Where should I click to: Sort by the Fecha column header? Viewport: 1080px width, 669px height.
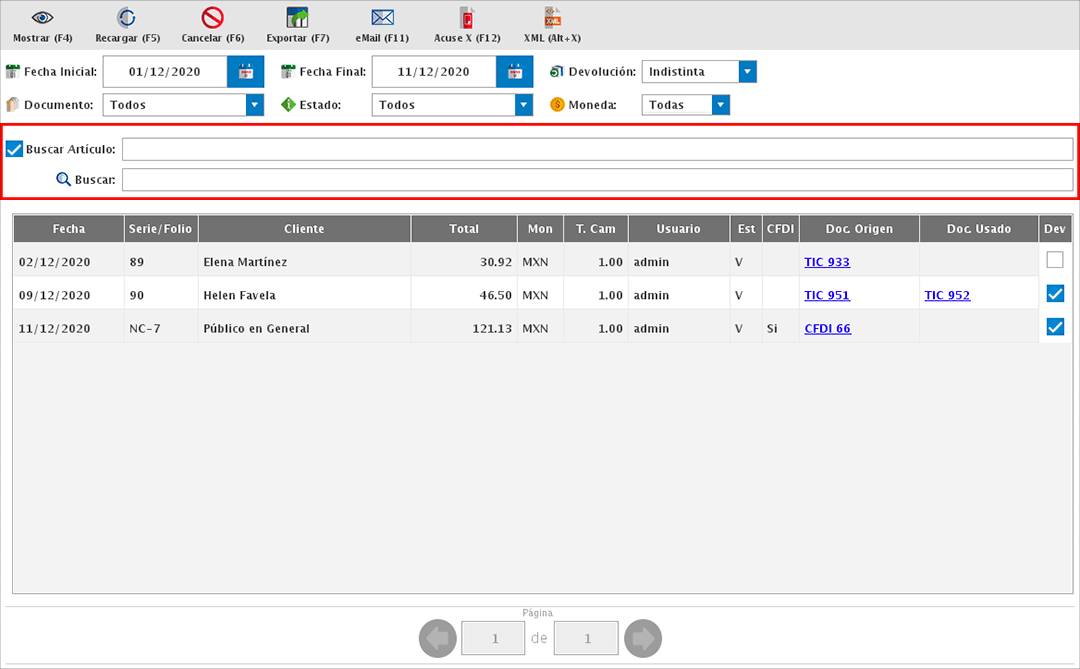[69, 229]
